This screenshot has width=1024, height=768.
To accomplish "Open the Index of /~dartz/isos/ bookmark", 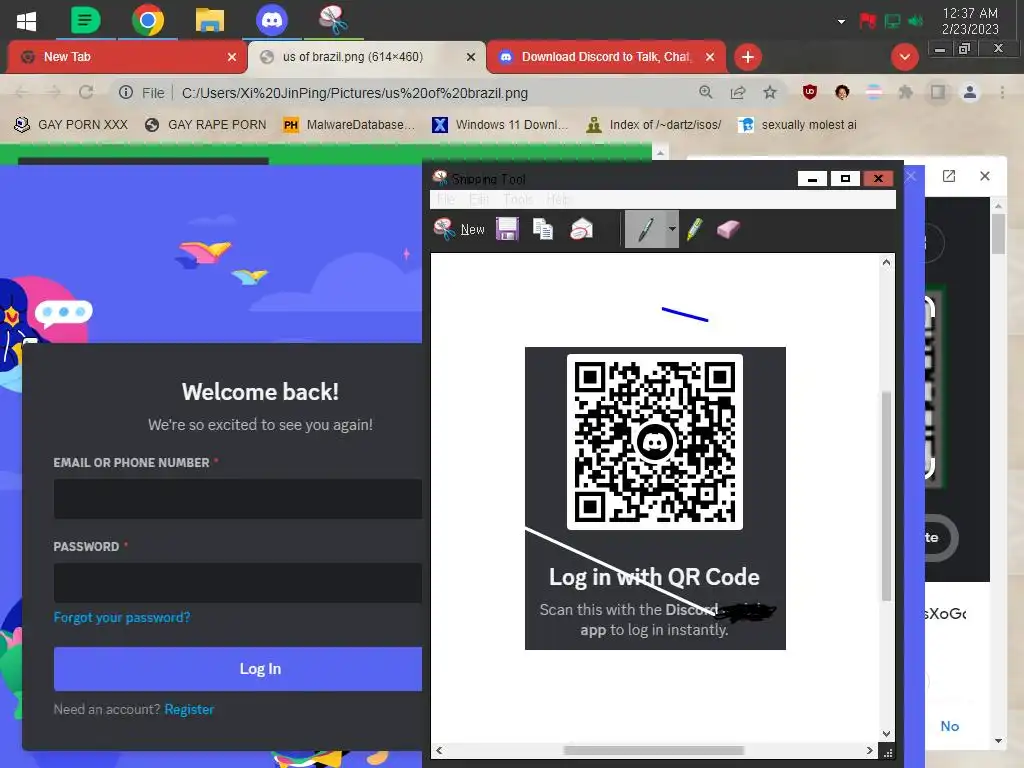I will [x=654, y=125].
